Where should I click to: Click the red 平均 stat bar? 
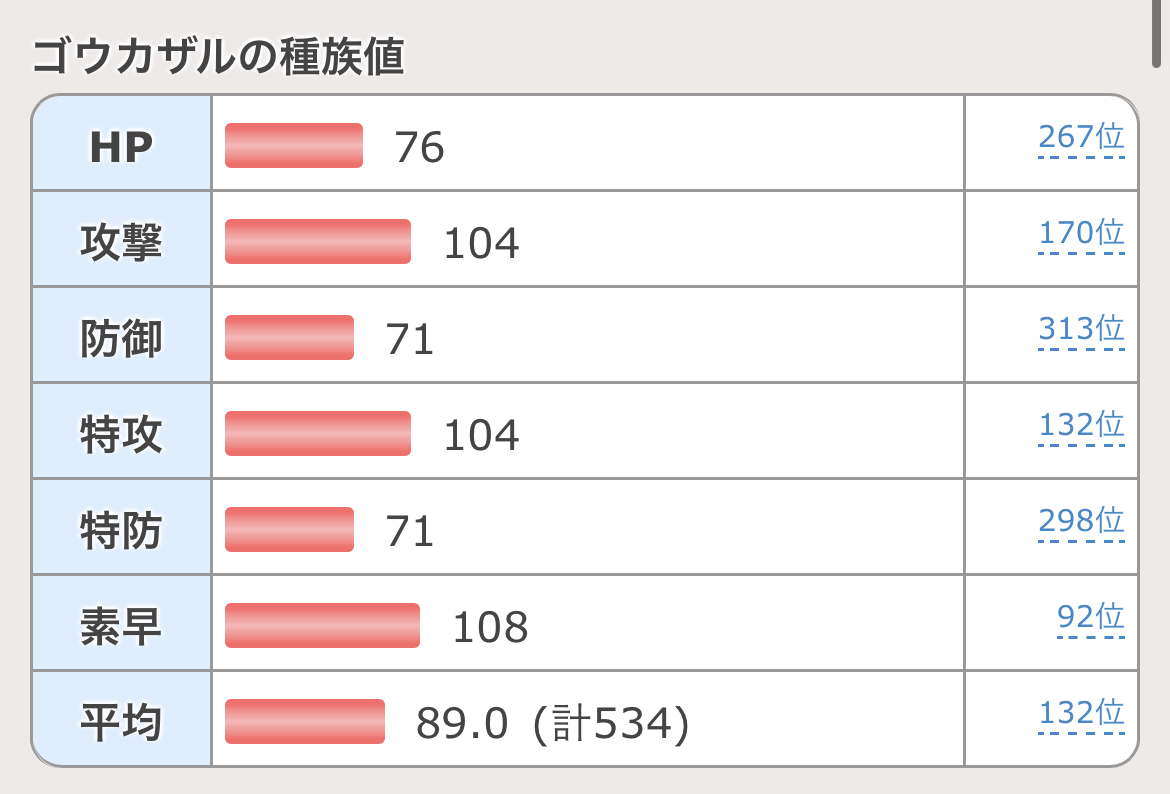[305, 722]
